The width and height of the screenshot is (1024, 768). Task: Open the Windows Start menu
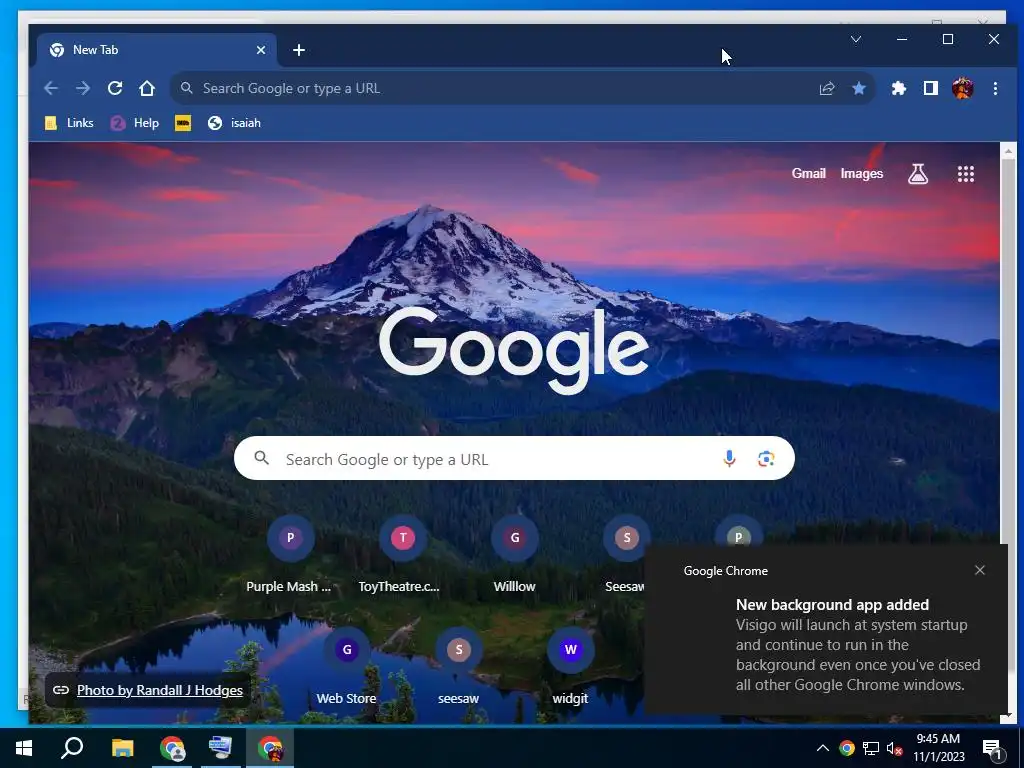pyautogui.click(x=24, y=748)
